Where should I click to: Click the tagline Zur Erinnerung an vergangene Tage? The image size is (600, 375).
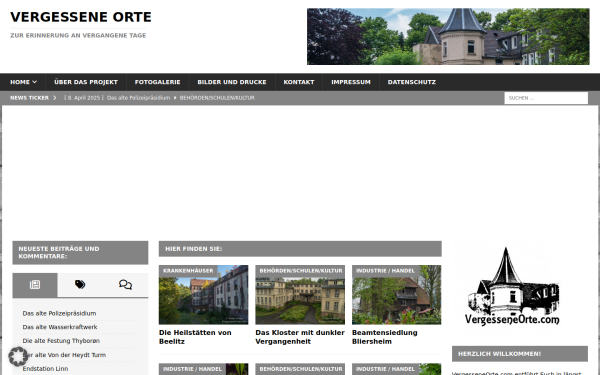78,35
